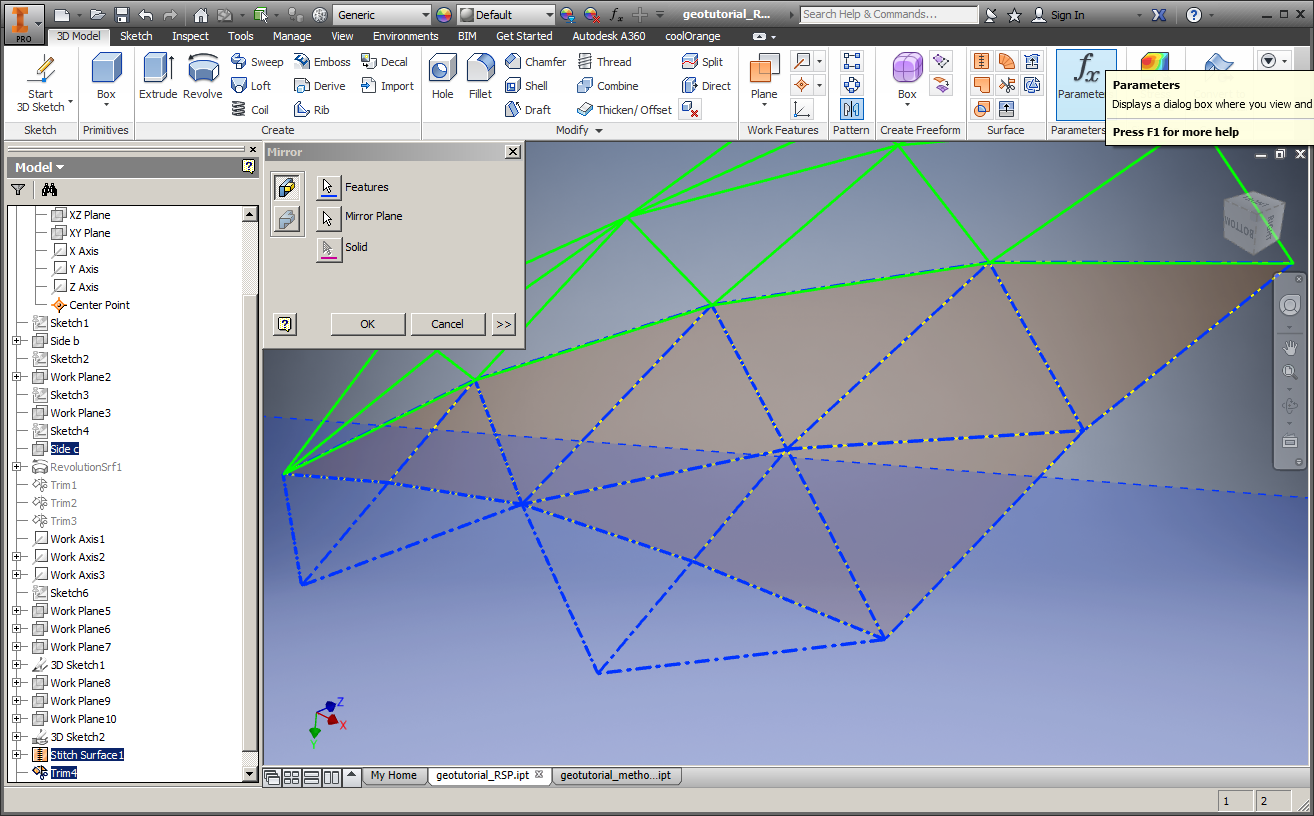Select the Rib tool
Screen dimensions: 1314x816
[x=311, y=110]
